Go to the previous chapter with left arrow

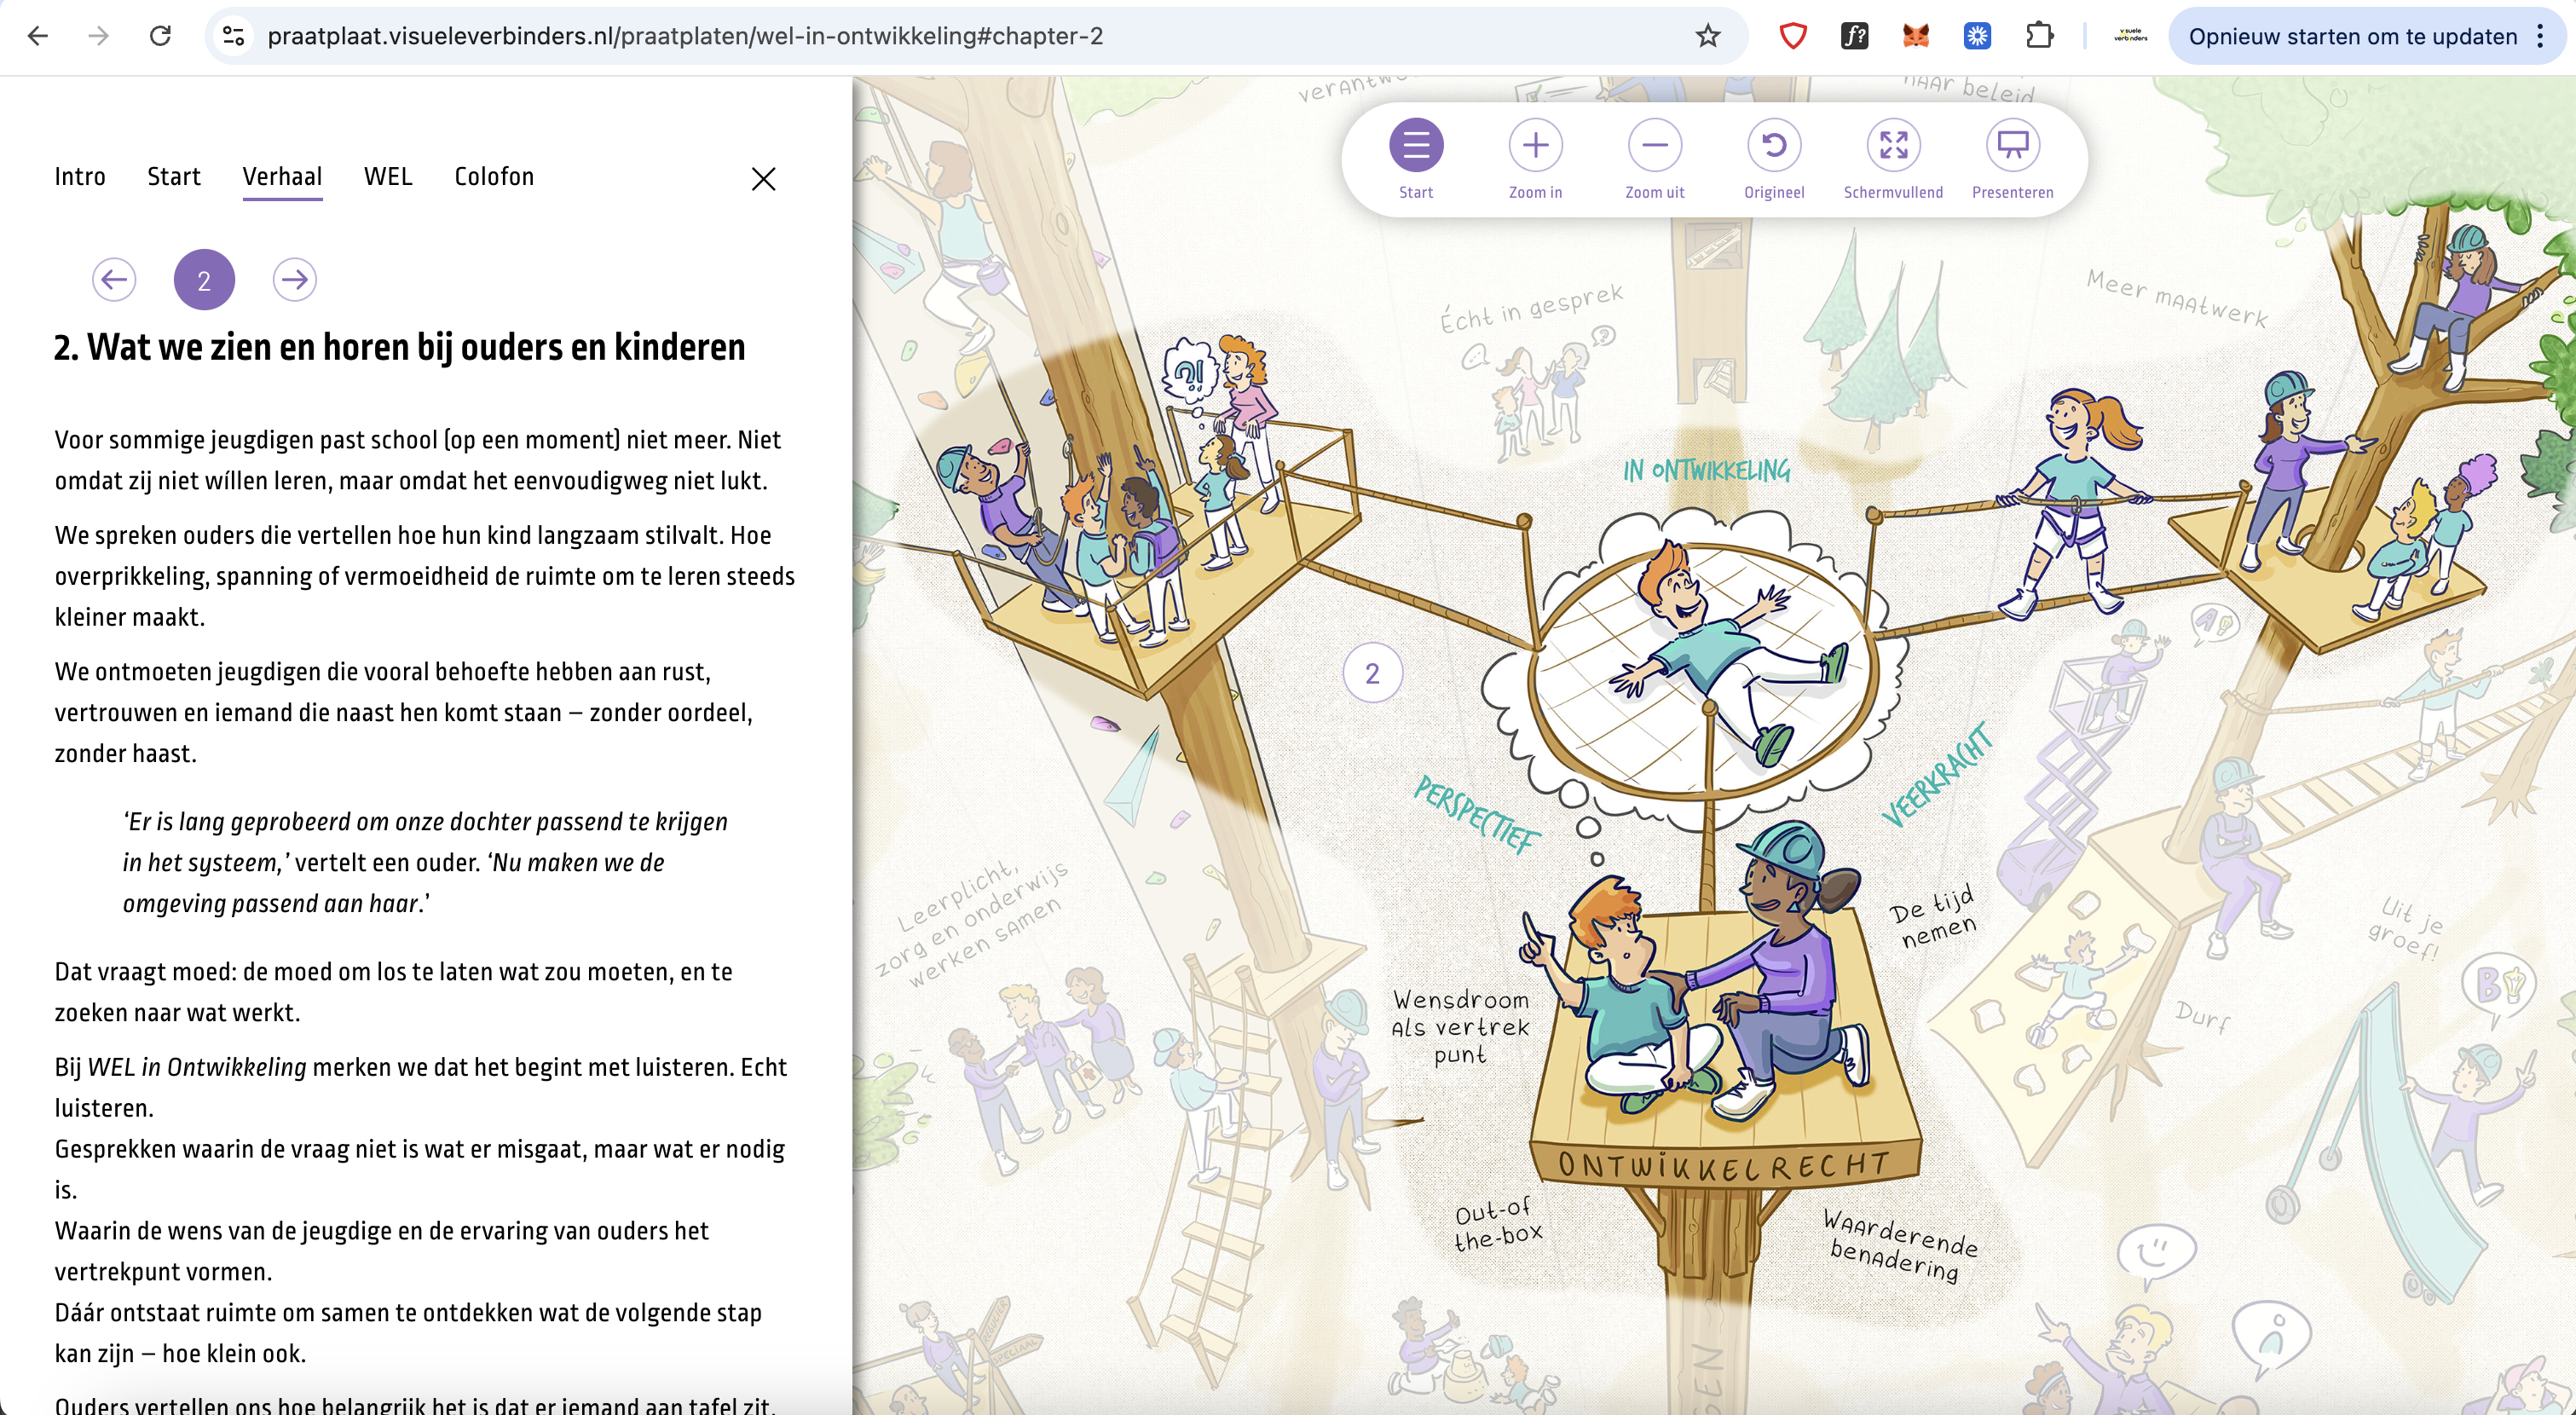pos(115,280)
